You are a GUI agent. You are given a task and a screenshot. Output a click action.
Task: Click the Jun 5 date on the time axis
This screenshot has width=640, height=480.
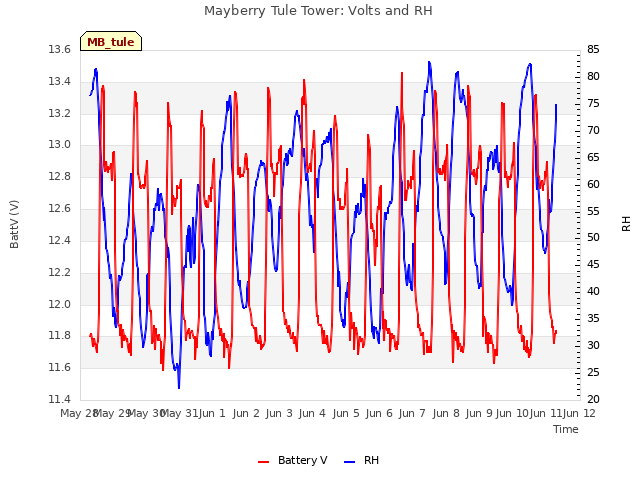346,413
